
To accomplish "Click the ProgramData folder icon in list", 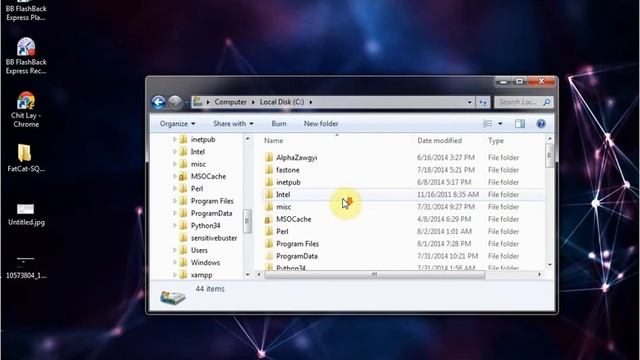I will (269, 256).
